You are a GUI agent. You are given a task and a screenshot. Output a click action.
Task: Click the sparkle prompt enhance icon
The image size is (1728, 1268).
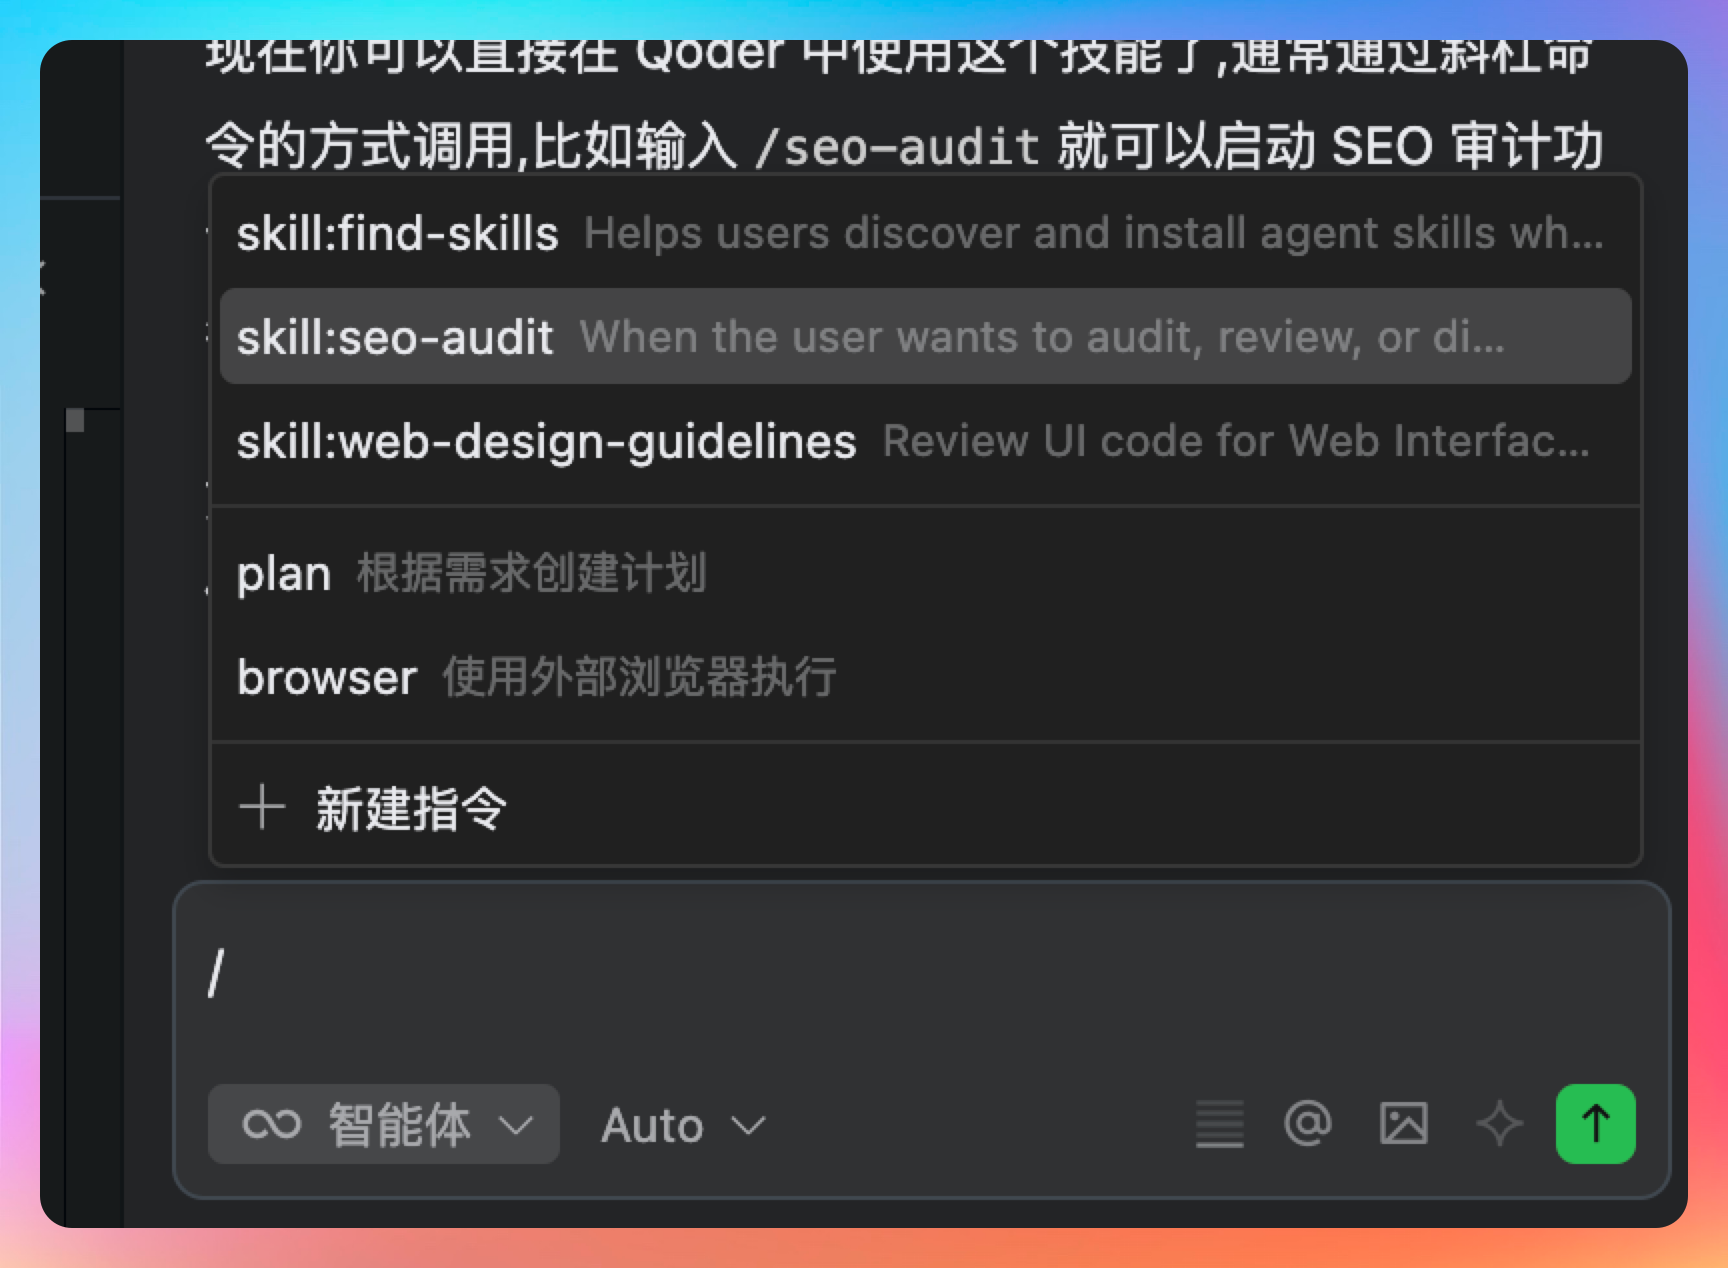(1499, 1124)
